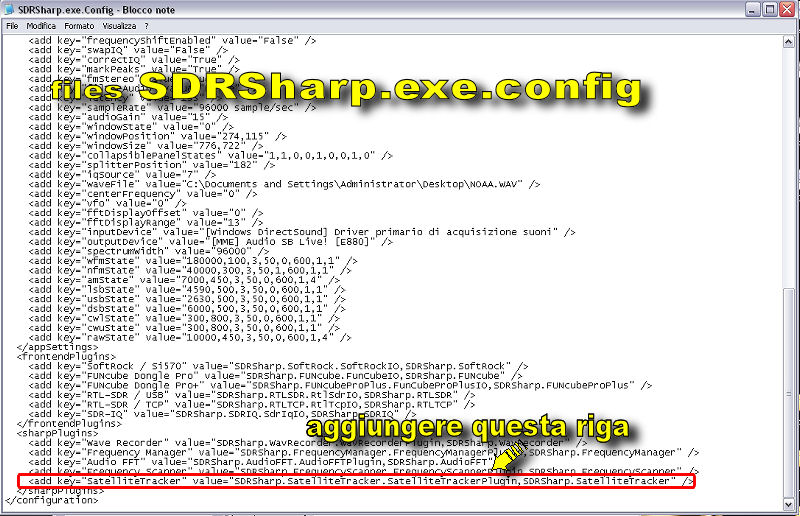Click the "FUNcube Dongle Pro" plugin line

coord(276,376)
